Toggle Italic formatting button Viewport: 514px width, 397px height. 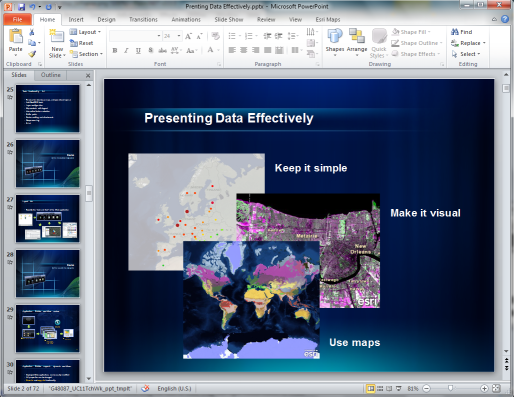126,51
